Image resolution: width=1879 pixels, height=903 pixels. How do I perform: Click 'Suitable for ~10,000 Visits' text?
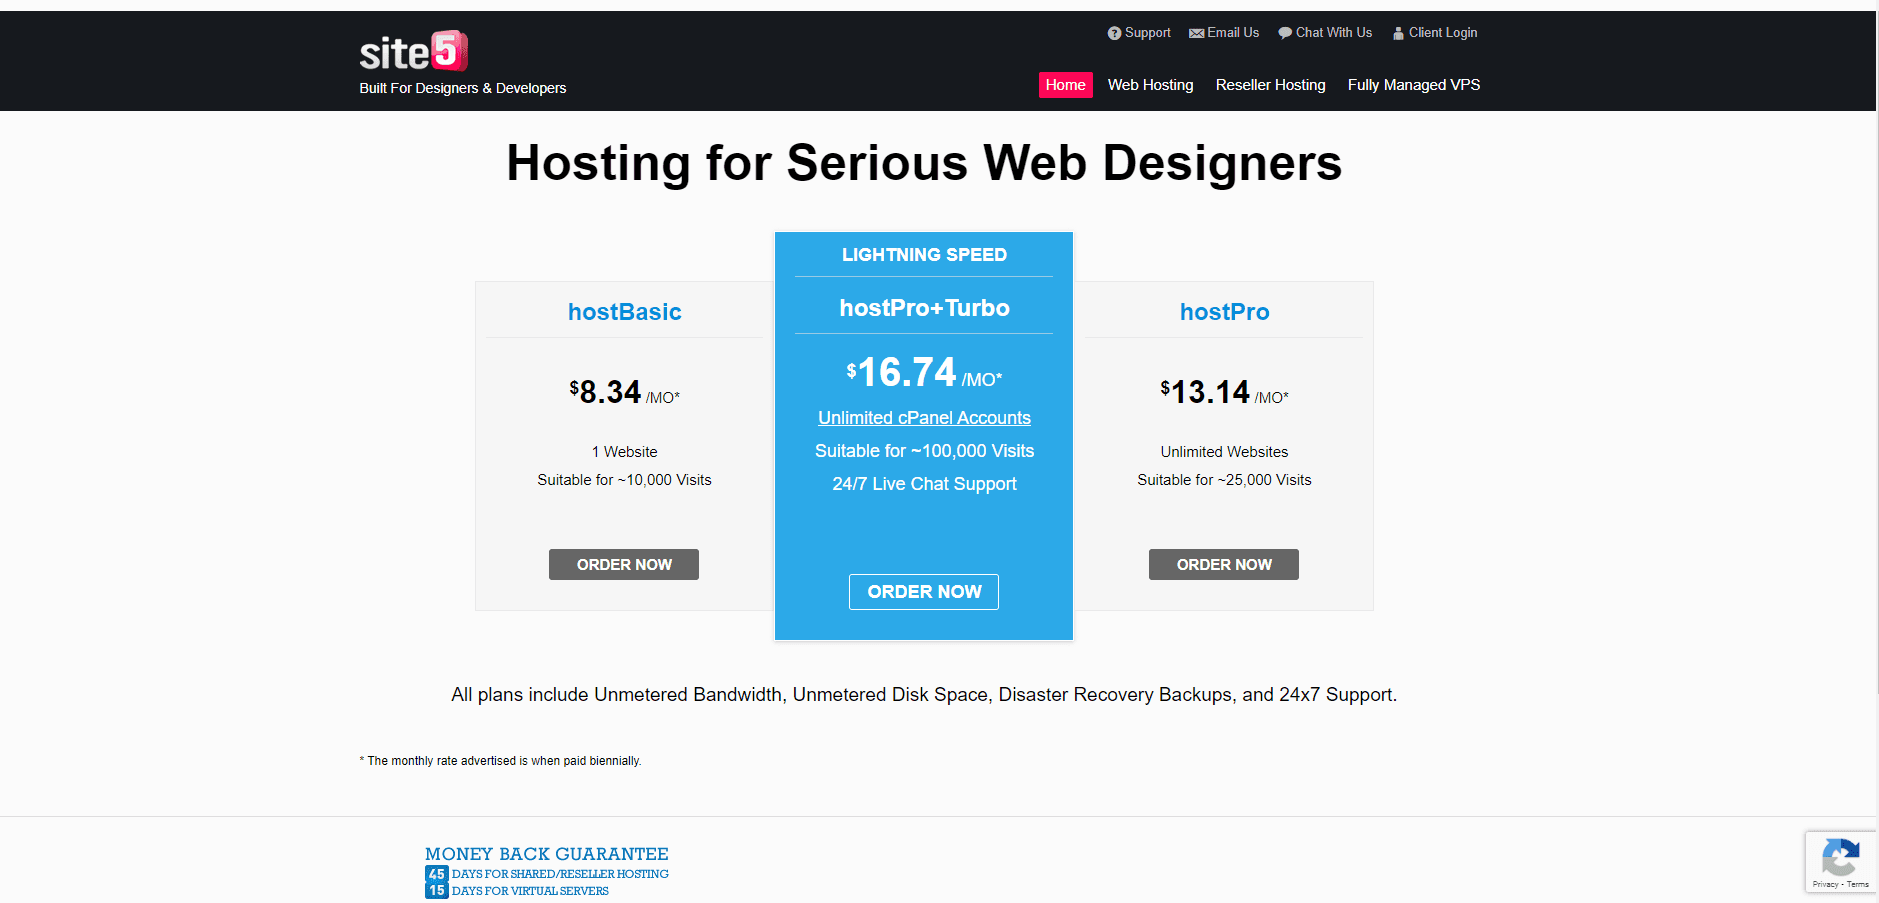coord(624,480)
